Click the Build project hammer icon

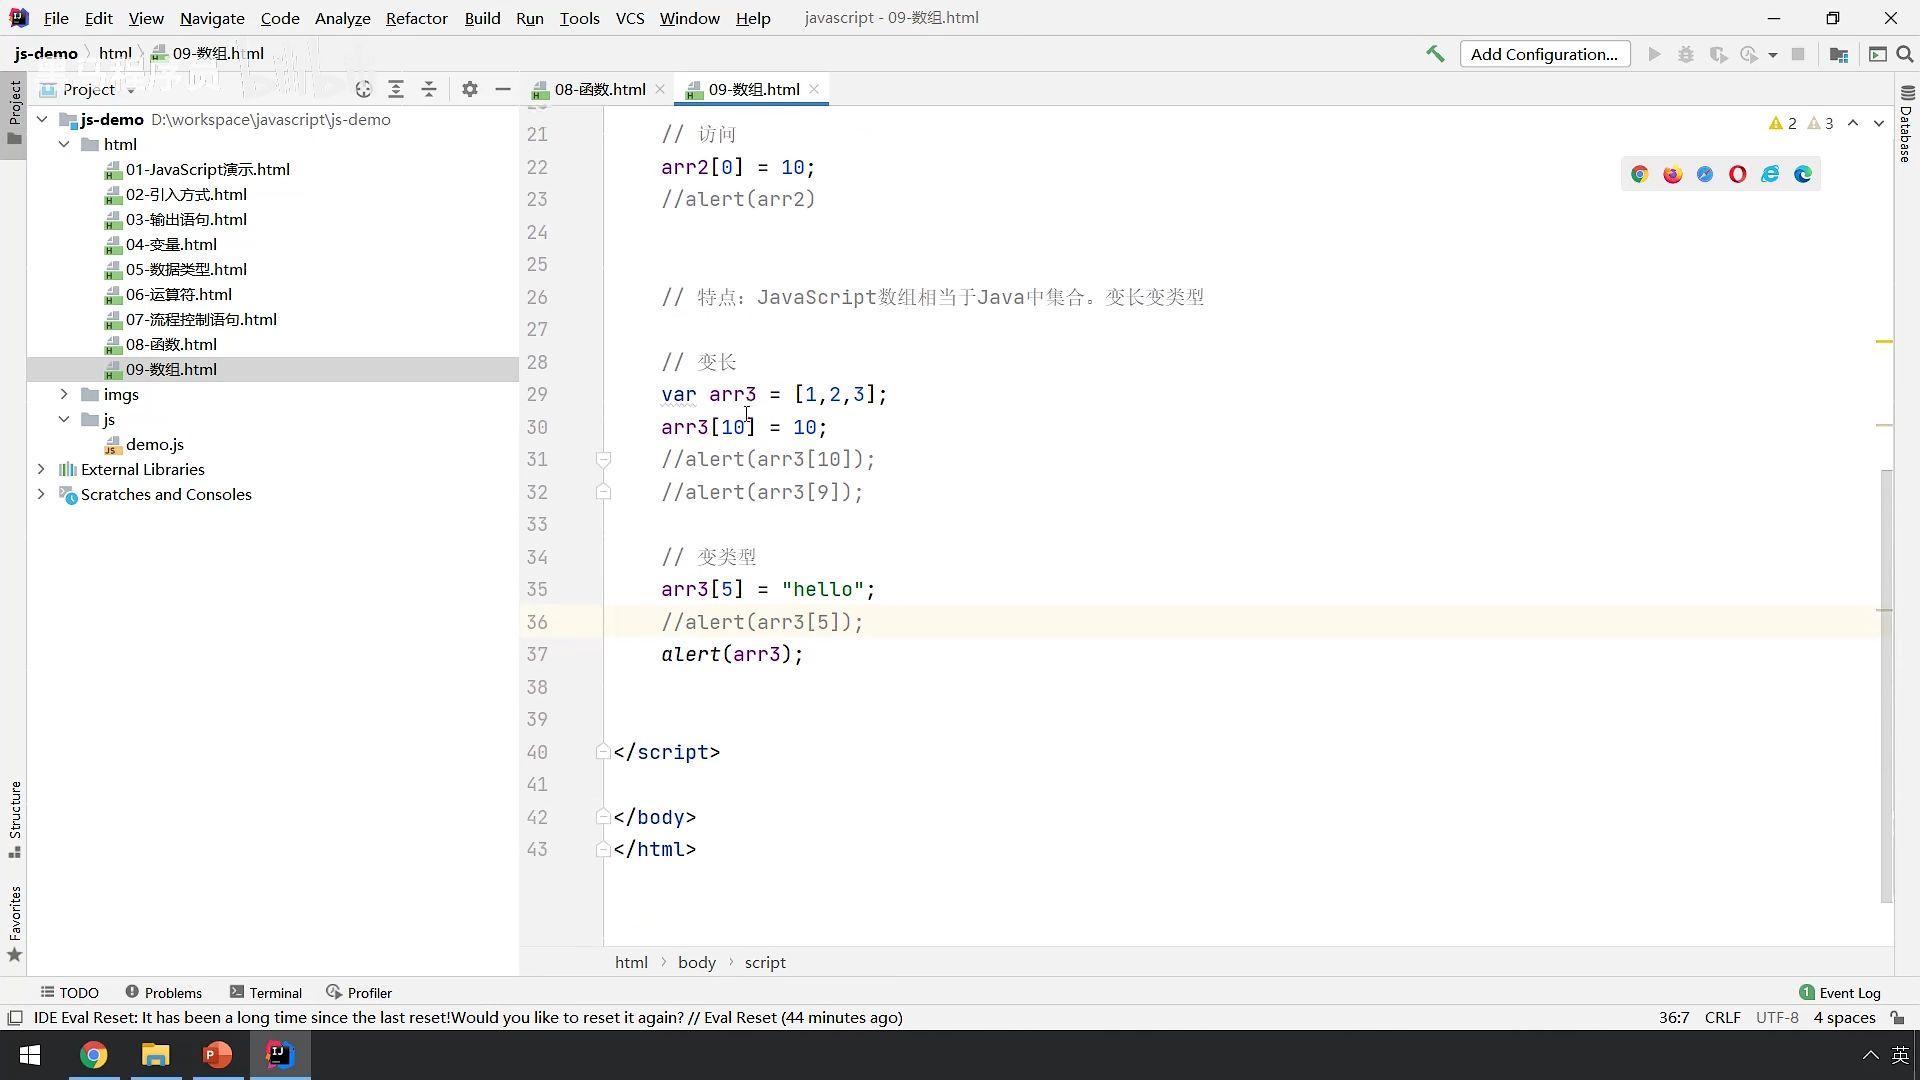[x=1435, y=54]
